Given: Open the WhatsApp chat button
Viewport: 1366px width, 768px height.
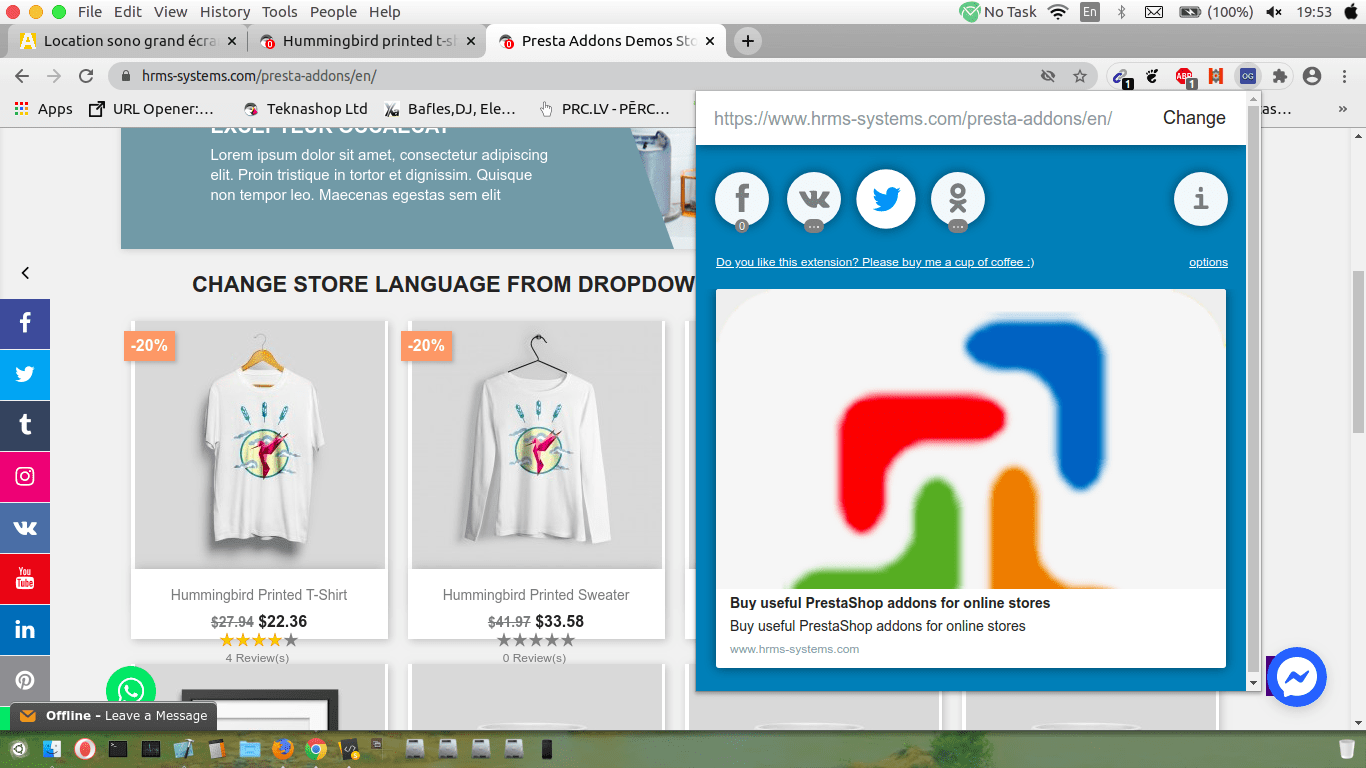Looking at the screenshot, I should [x=131, y=690].
